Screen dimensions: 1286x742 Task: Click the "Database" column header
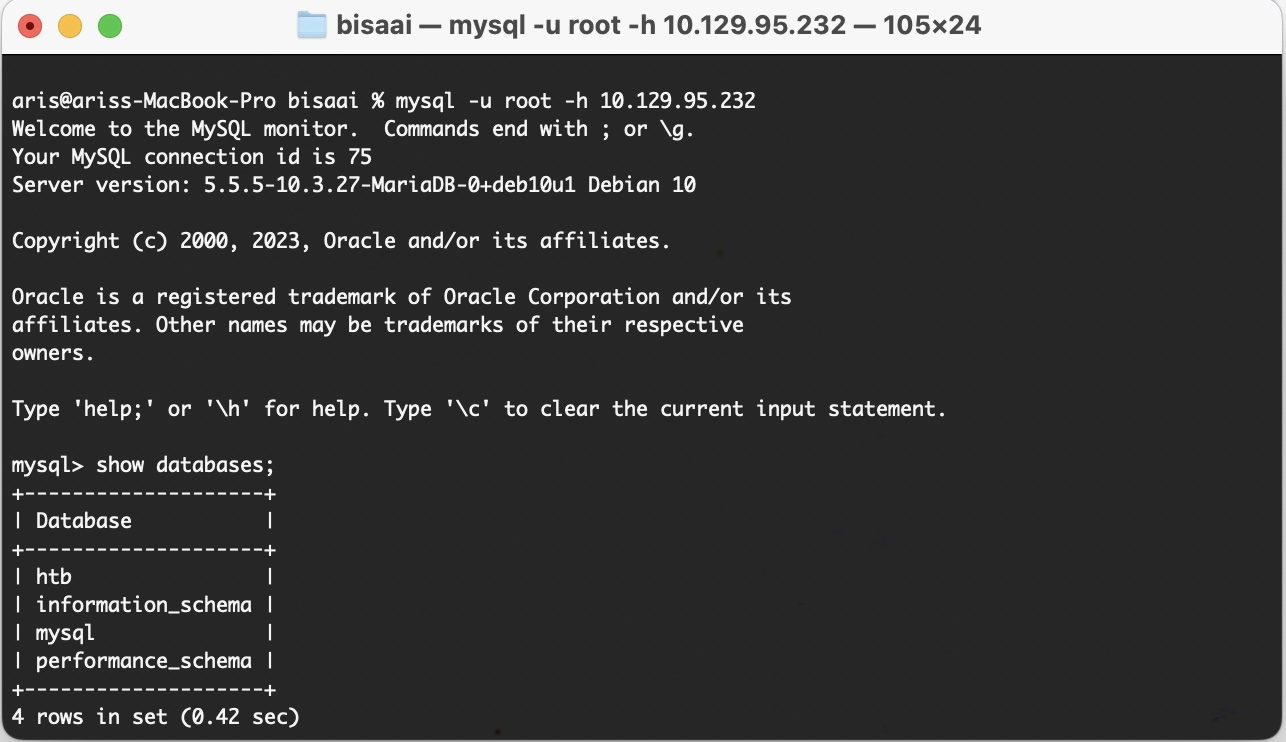(84, 521)
